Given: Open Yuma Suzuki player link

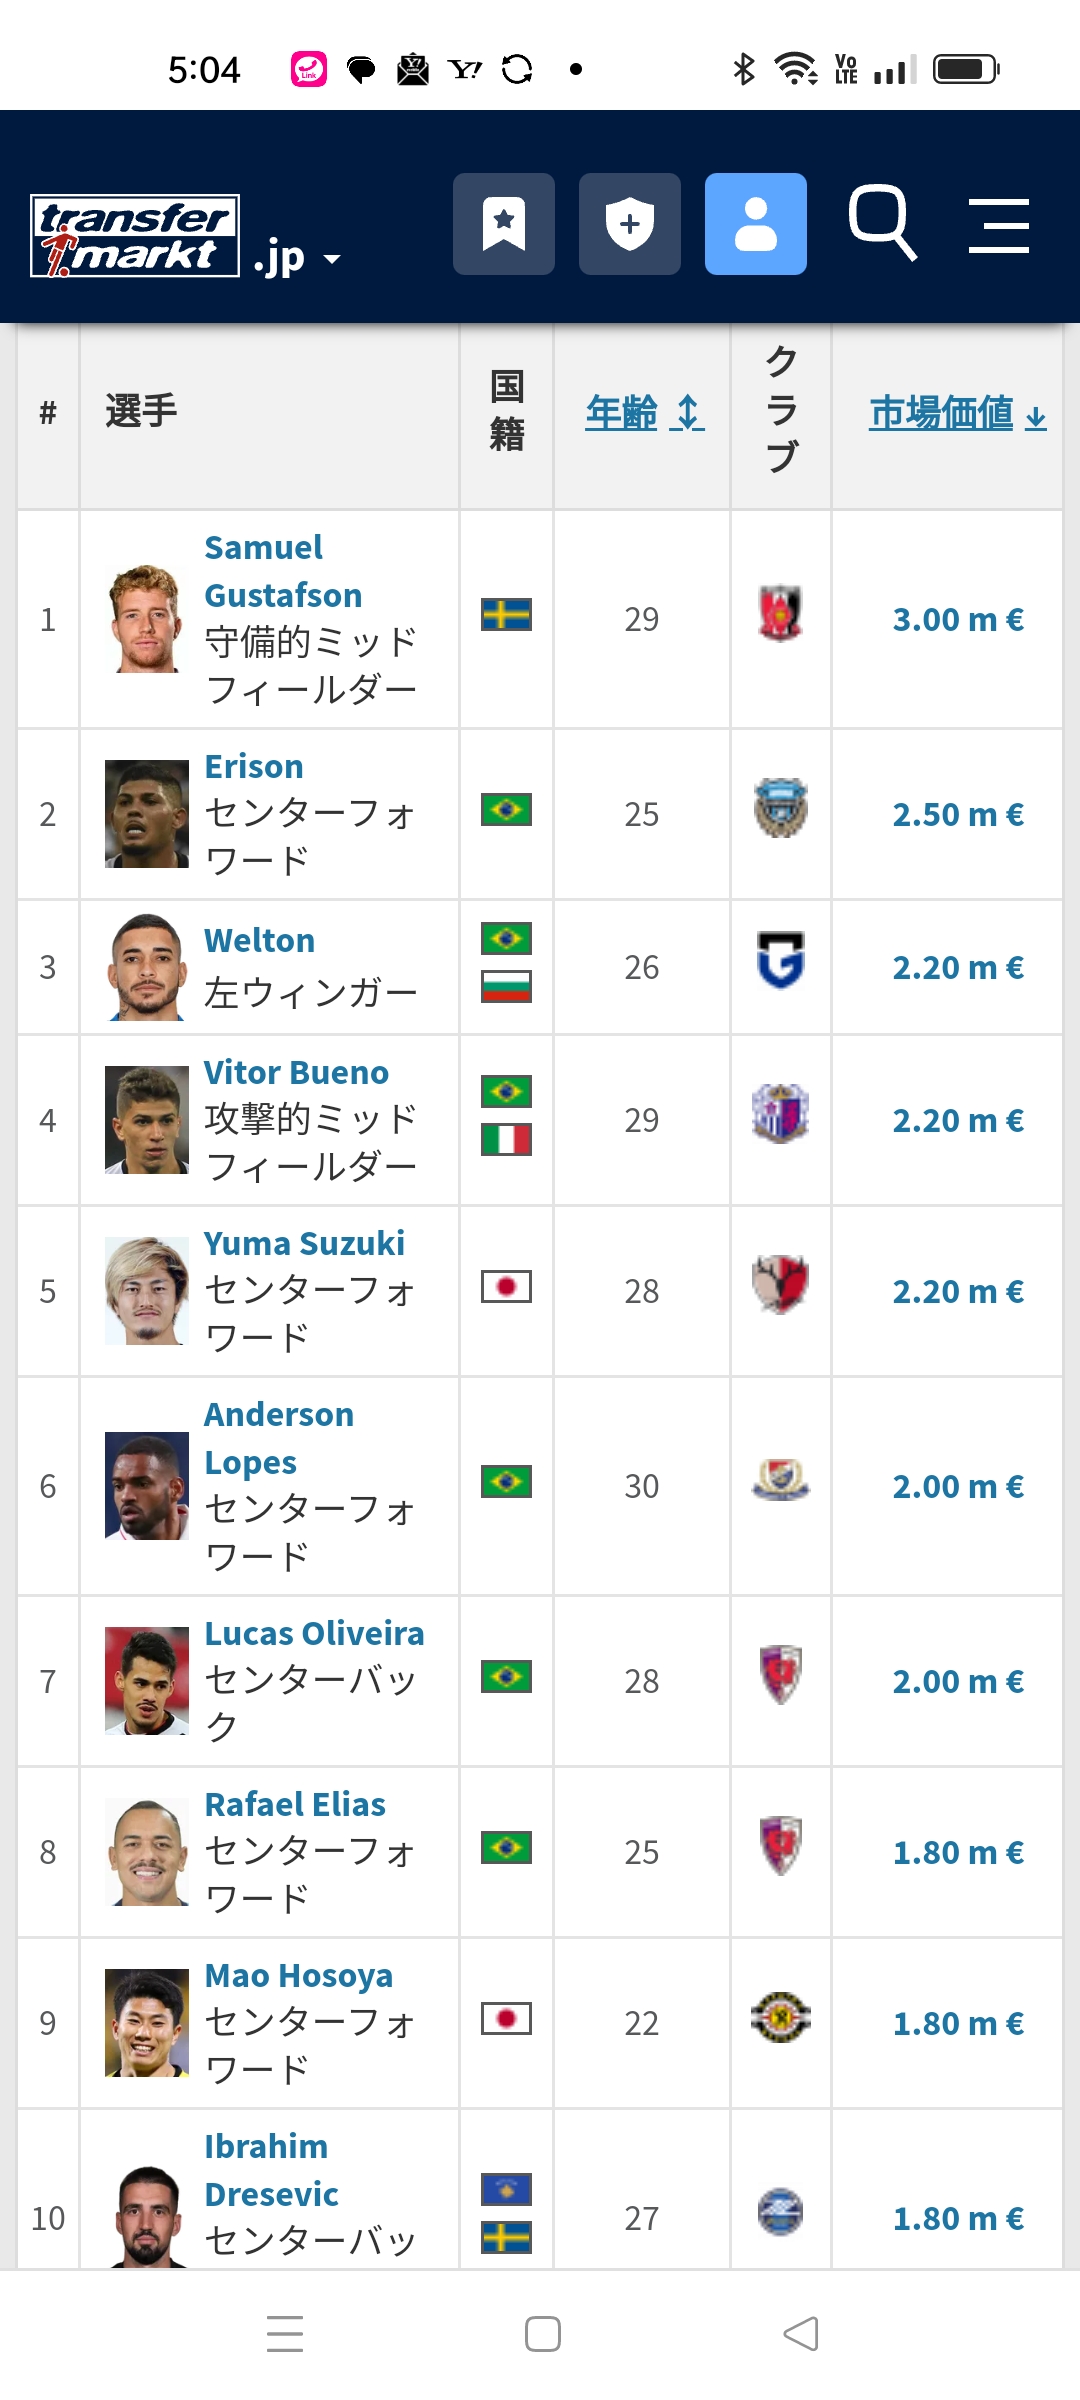Looking at the screenshot, I should pos(304,1243).
